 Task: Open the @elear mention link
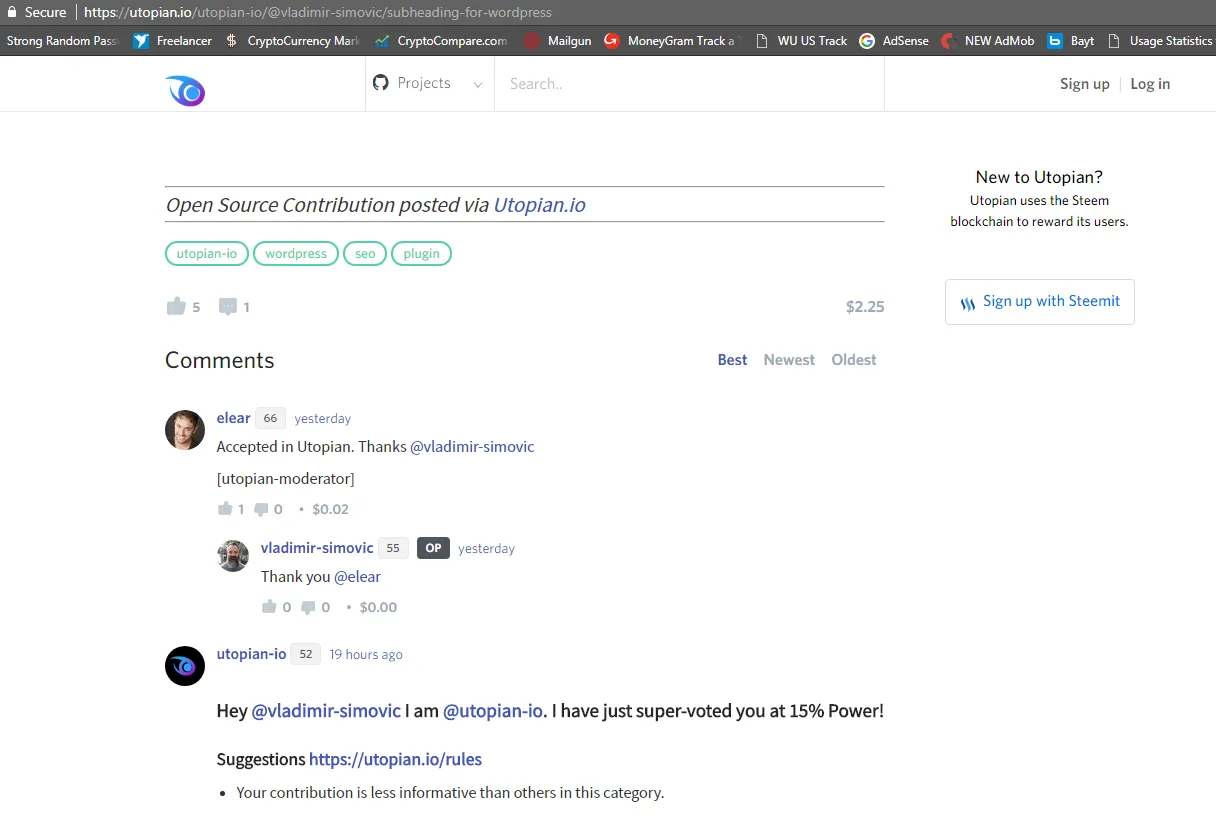(x=357, y=577)
